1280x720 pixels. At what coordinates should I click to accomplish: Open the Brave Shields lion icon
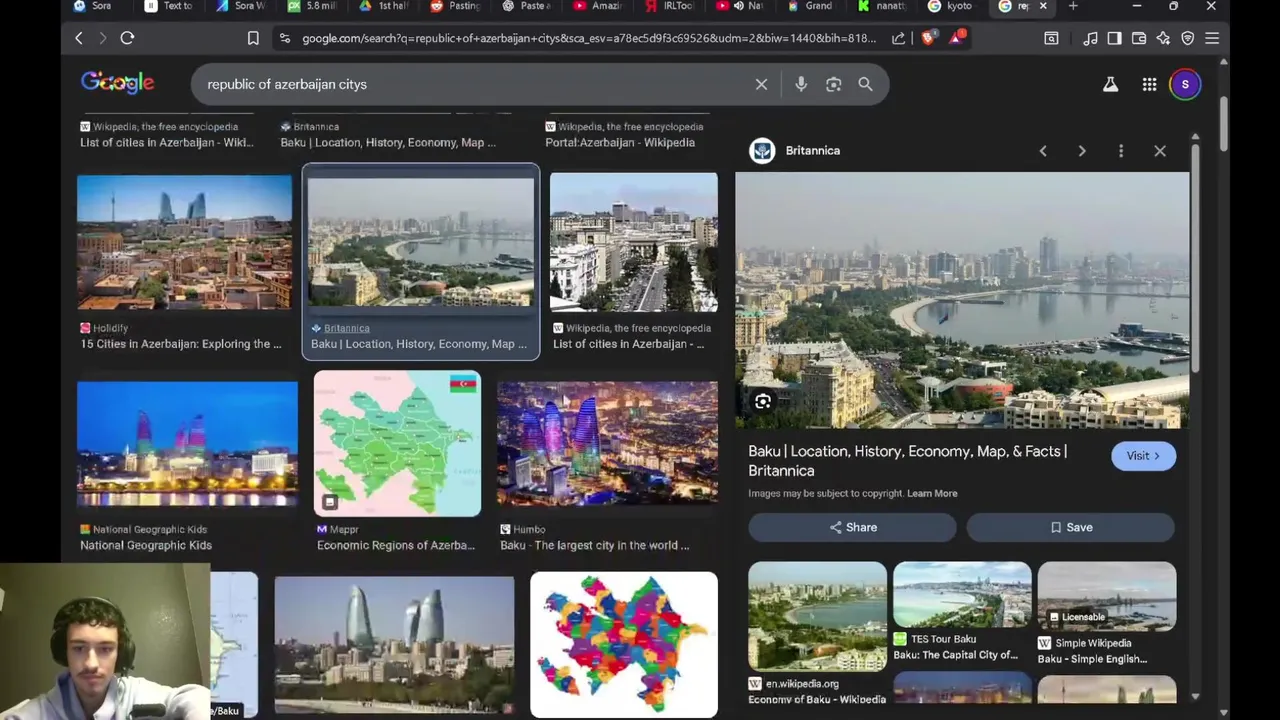[x=927, y=38]
